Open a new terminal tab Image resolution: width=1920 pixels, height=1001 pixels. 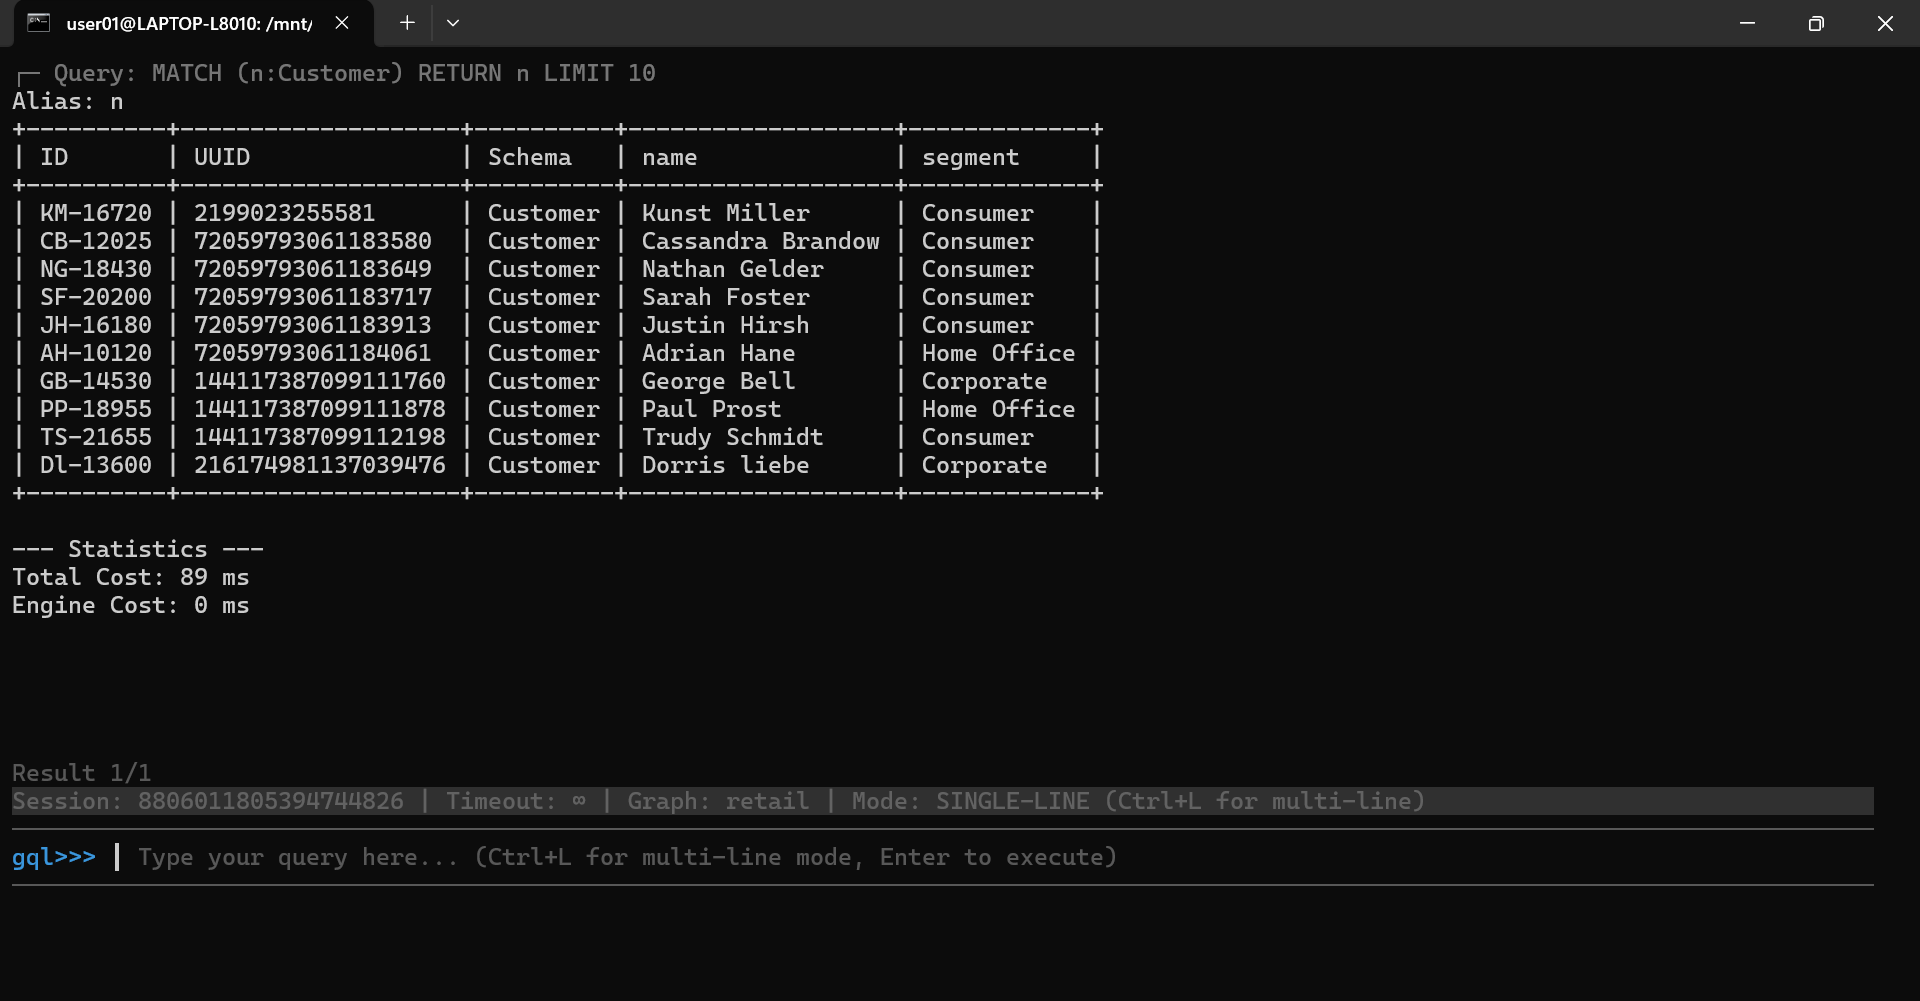(407, 23)
